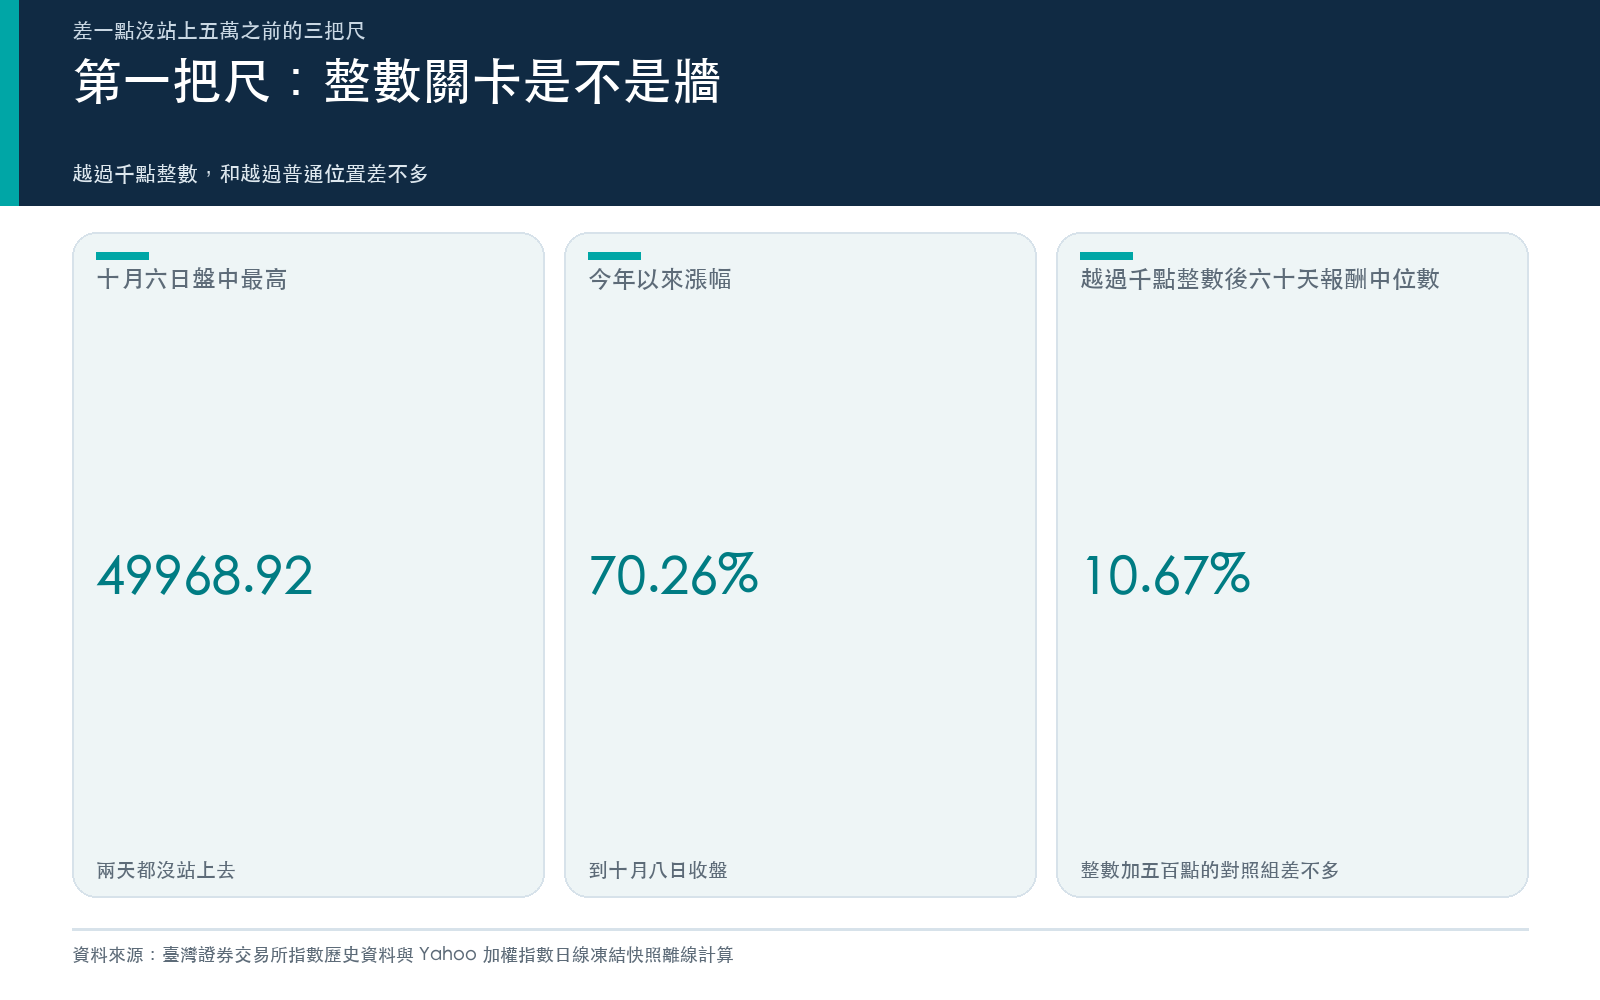
Task: Click the subtitle 越過千點整數，和越過普通位置差不多
Action: tap(250, 174)
